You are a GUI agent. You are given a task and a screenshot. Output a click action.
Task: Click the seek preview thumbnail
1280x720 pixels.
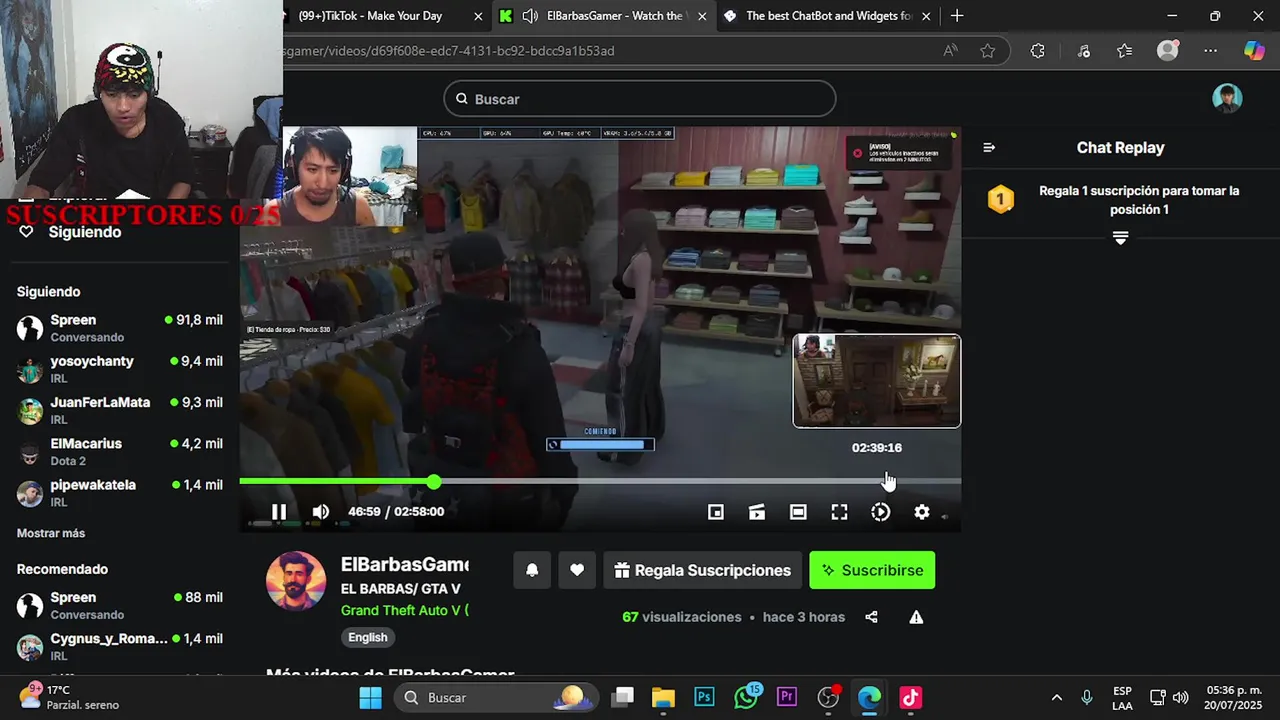pos(877,381)
